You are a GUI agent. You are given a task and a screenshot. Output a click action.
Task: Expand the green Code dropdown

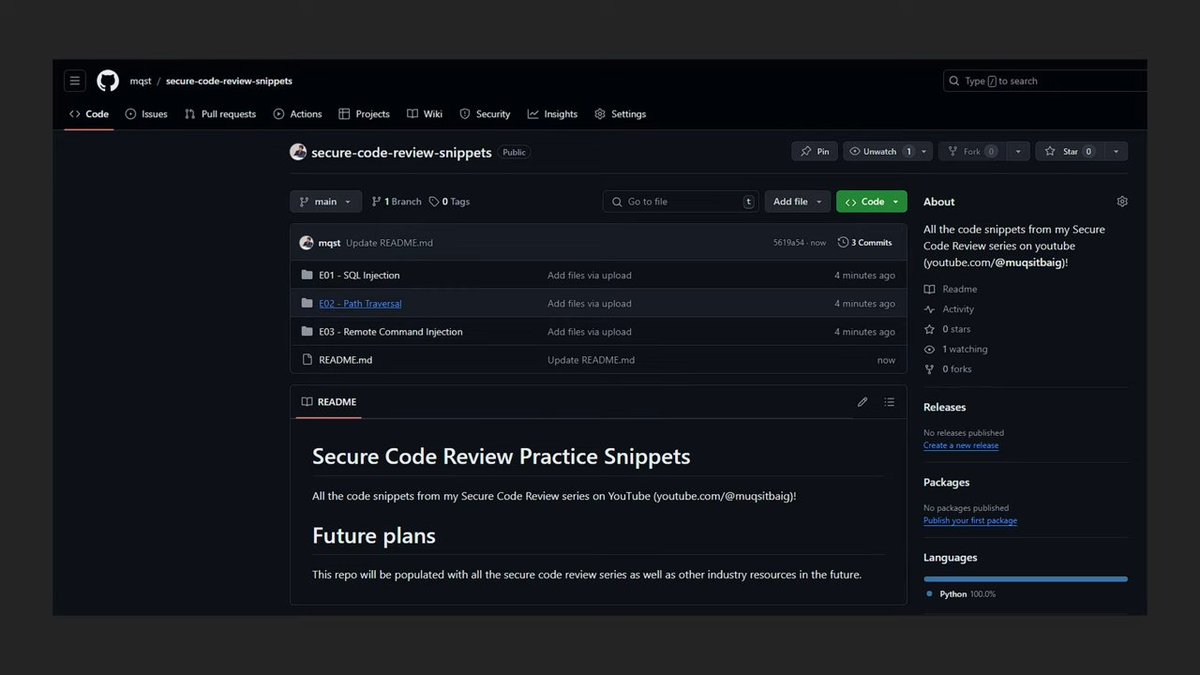pos(870,201)
